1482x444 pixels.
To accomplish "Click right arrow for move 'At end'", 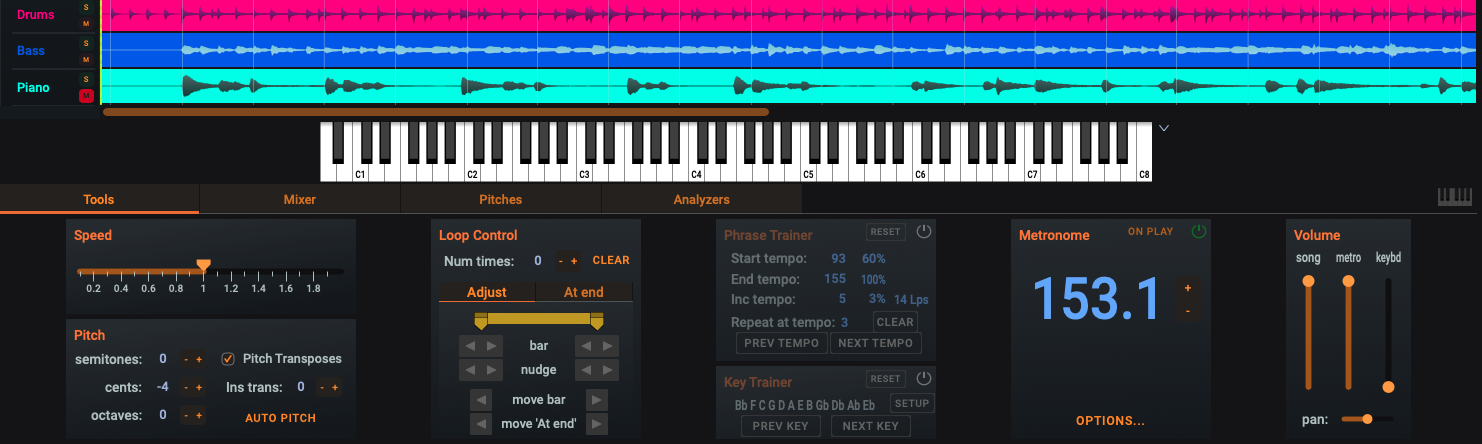I will coord(597,424).
